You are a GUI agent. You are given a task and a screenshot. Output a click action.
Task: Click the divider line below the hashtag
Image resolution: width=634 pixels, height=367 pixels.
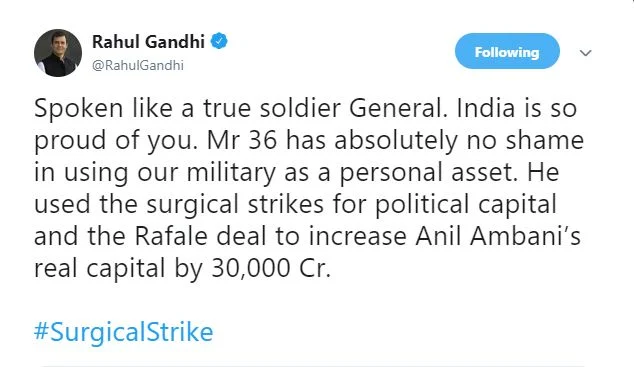pyautogui.click(x=311, y=366)
